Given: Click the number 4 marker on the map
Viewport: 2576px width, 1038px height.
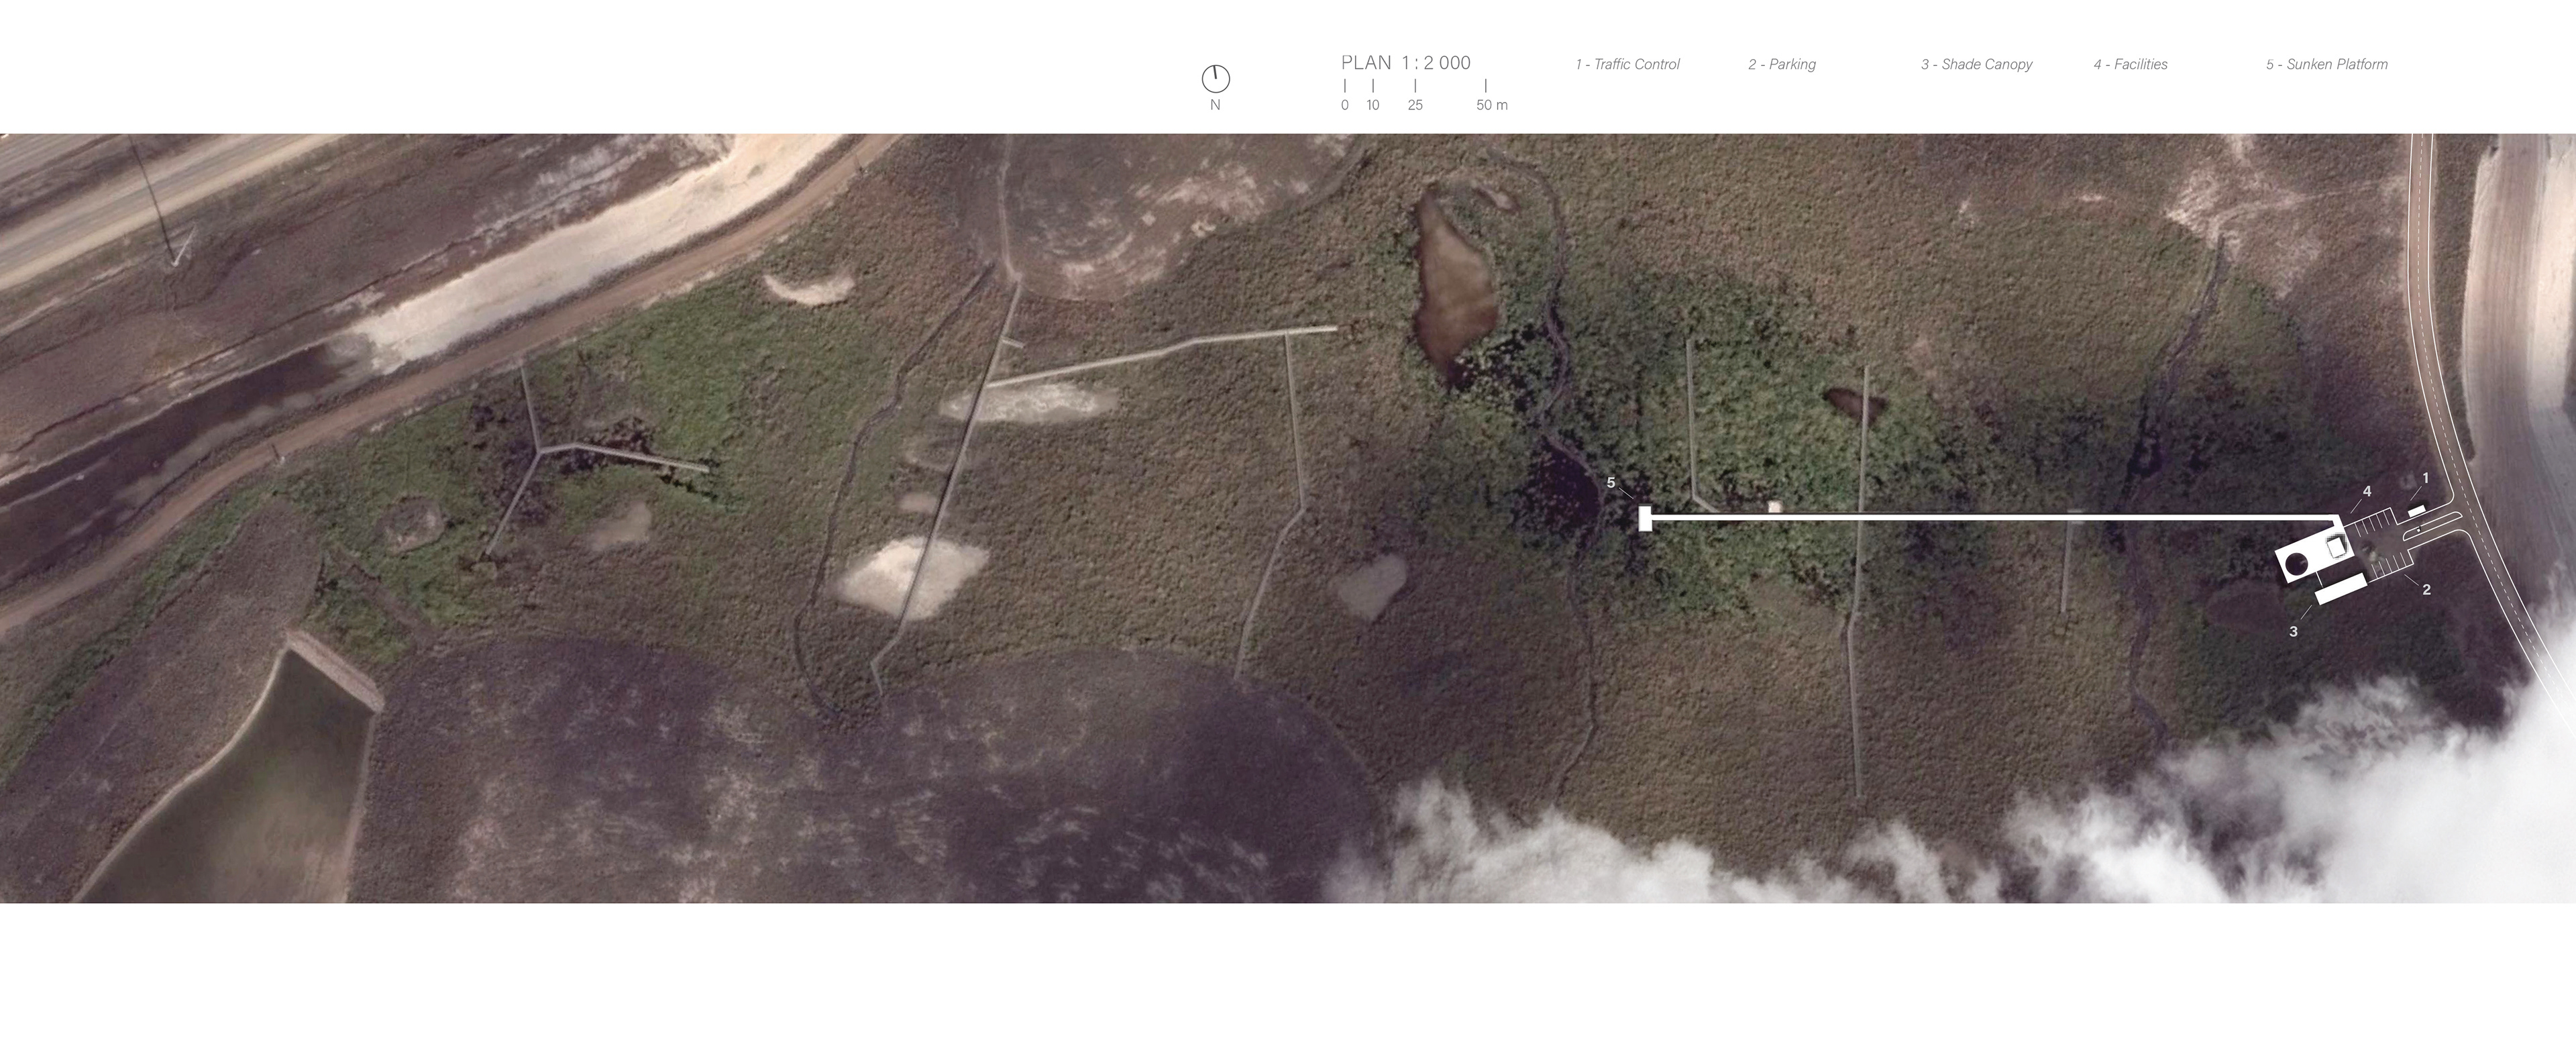Looking at the screenshot, I should click(x=2366, y=491).
